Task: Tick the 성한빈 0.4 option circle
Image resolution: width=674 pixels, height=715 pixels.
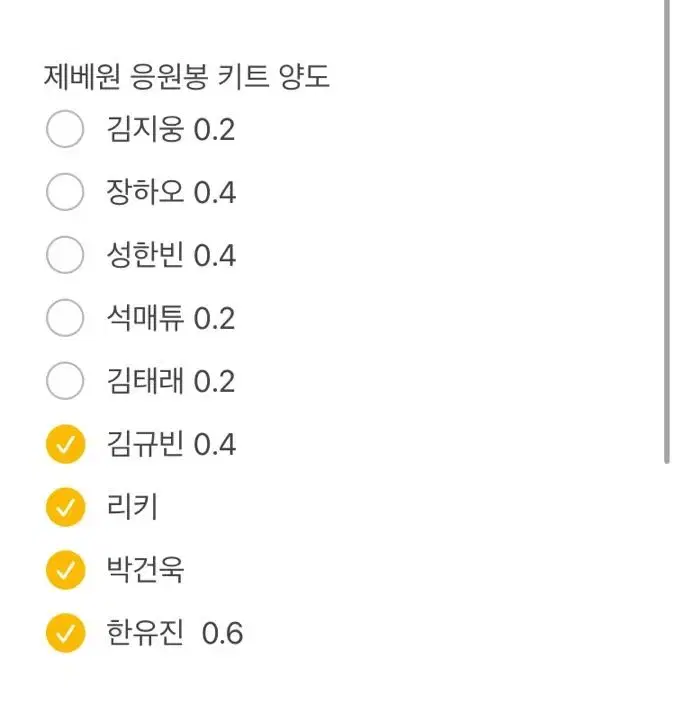Action: click(65, 256)
